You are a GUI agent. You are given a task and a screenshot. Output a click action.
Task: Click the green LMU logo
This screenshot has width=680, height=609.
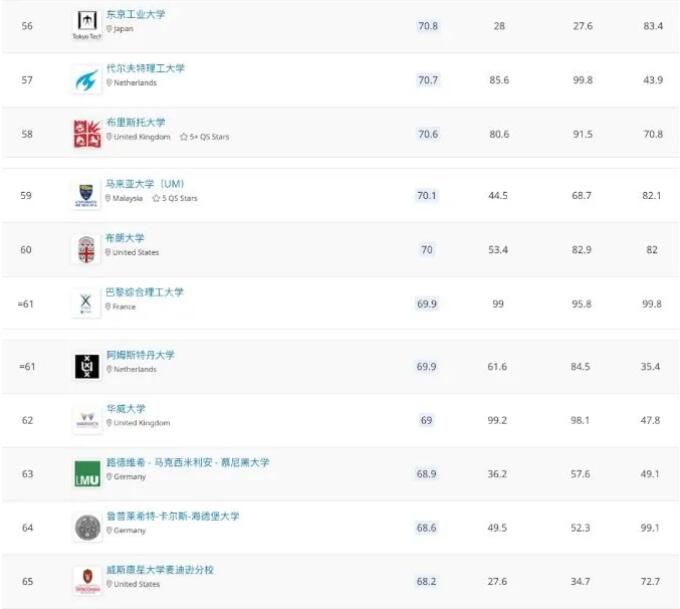[x=87, y=474]
